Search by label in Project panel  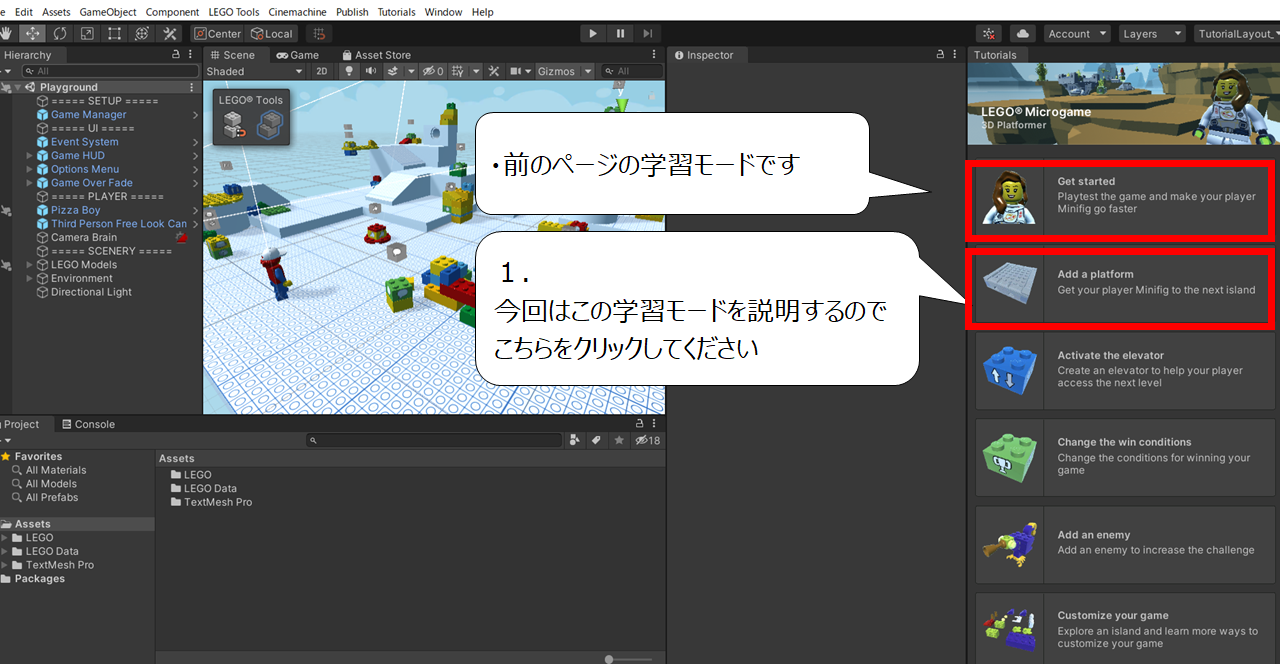(596, 440)
